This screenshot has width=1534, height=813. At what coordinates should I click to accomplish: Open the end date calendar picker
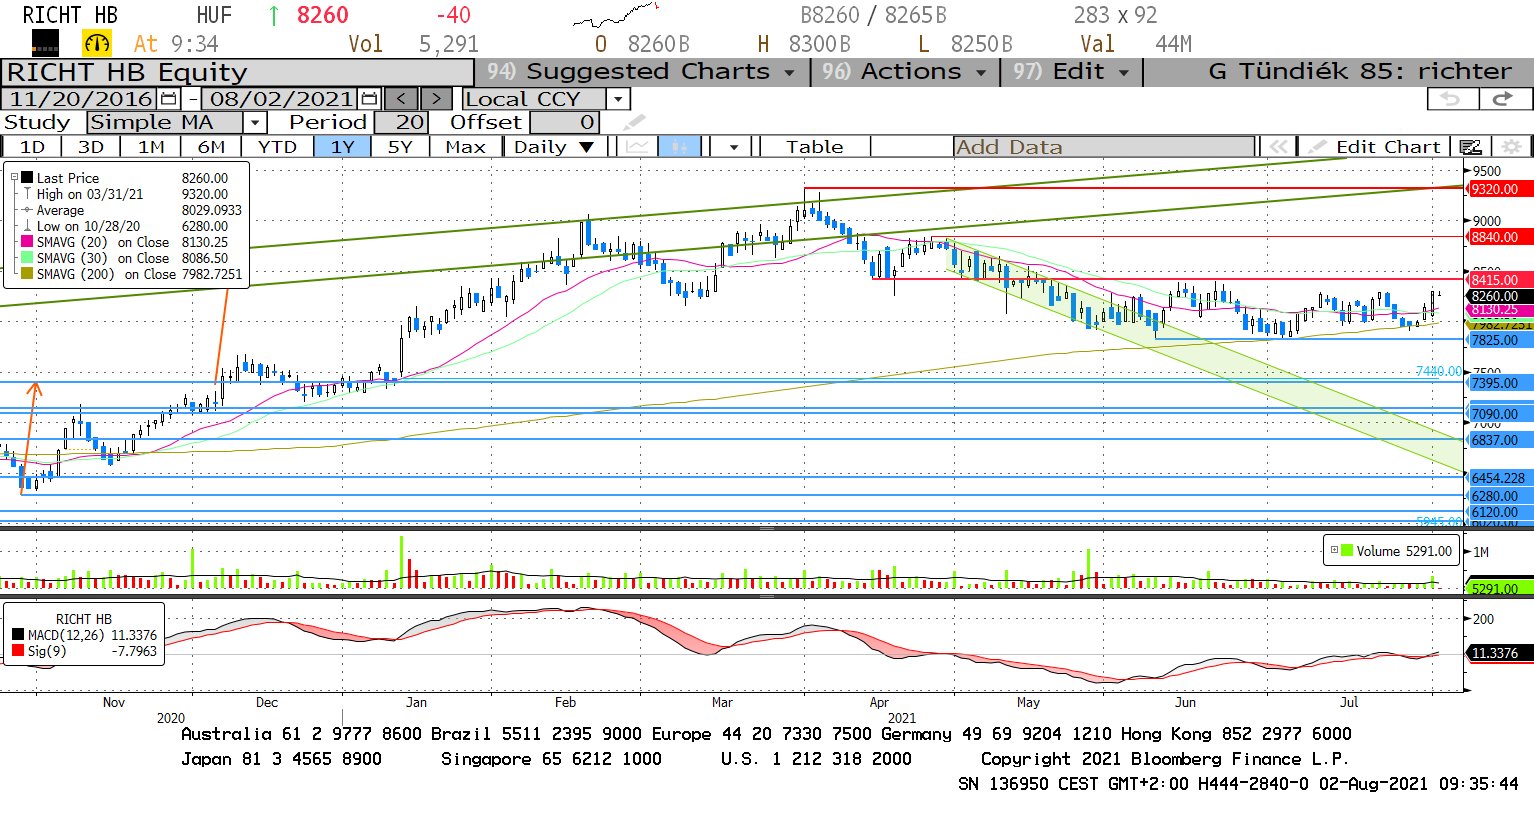369,99
